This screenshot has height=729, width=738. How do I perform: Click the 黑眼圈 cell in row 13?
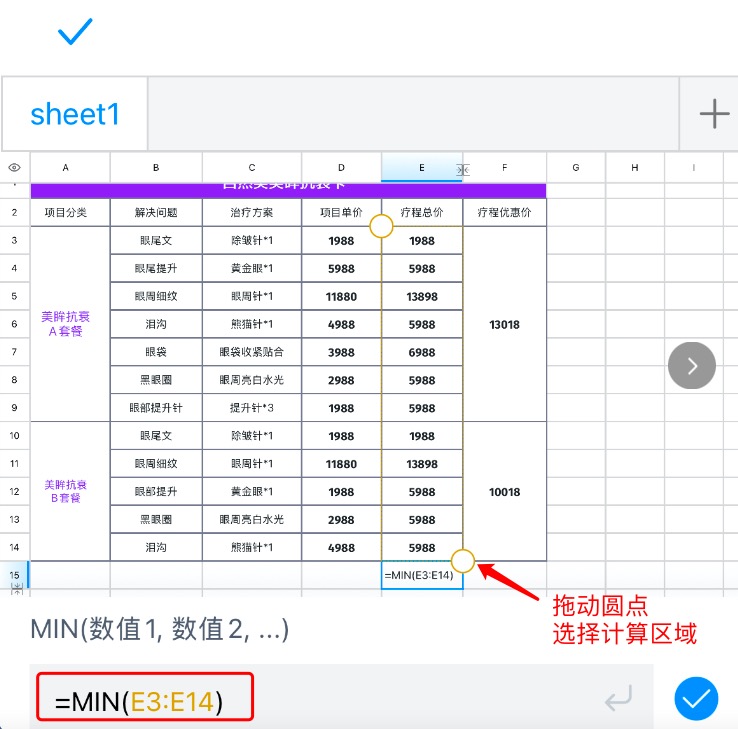coord(156,520)
